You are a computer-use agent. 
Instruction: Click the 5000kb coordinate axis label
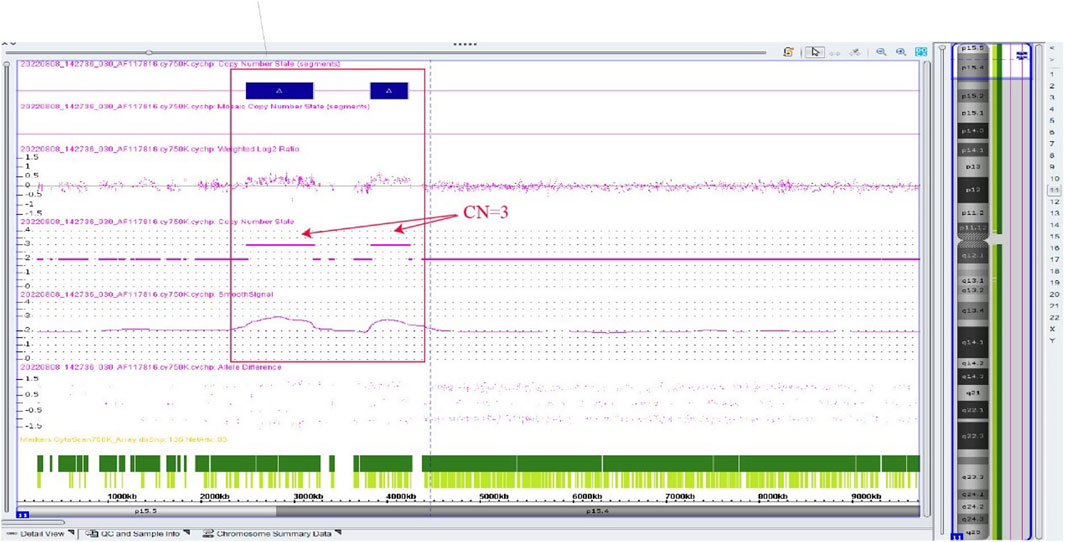pos(494,496)
